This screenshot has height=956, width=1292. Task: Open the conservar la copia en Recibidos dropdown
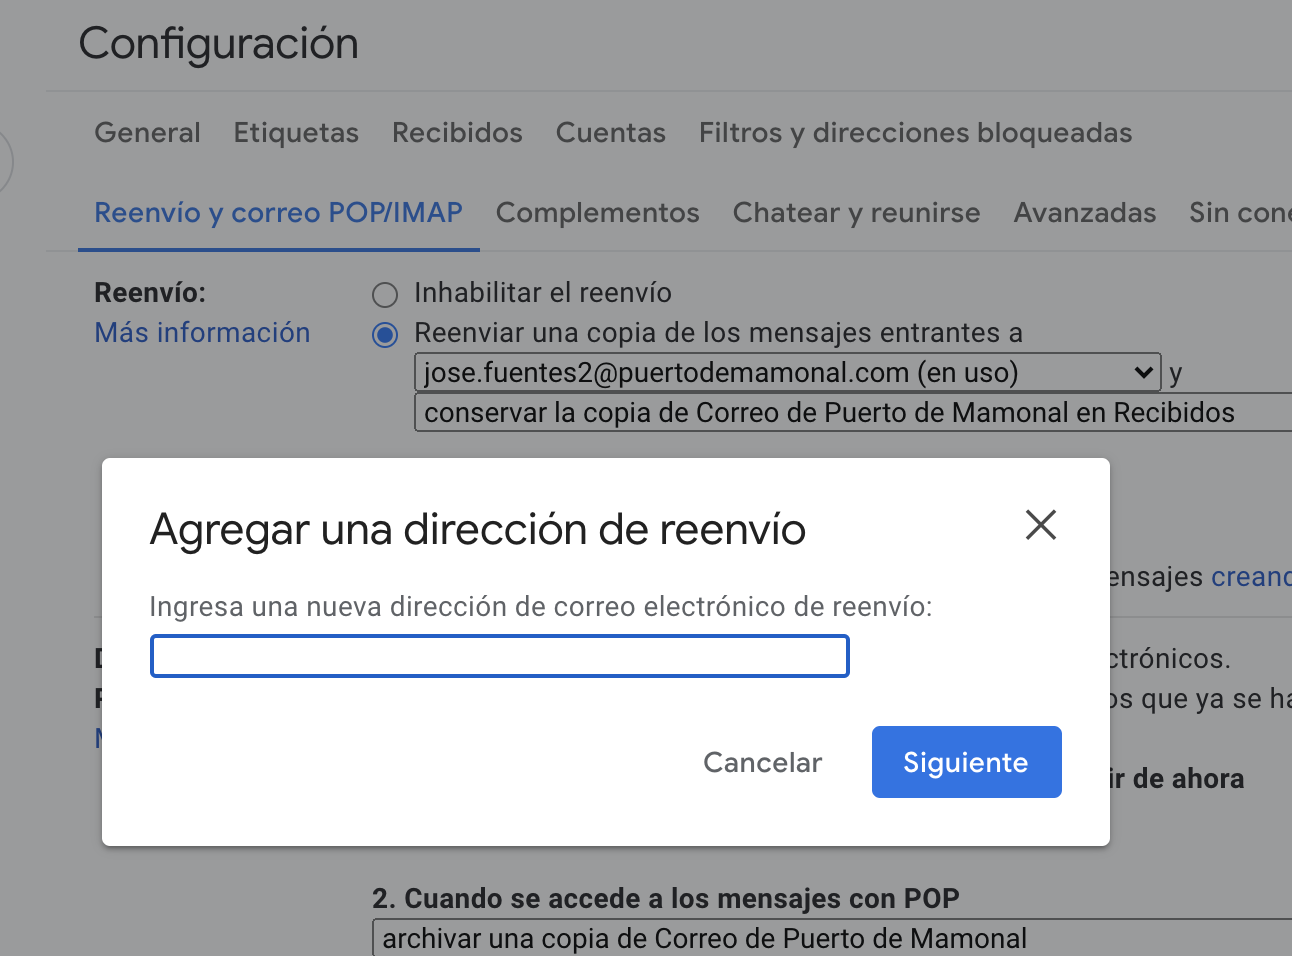click(853, 412)
